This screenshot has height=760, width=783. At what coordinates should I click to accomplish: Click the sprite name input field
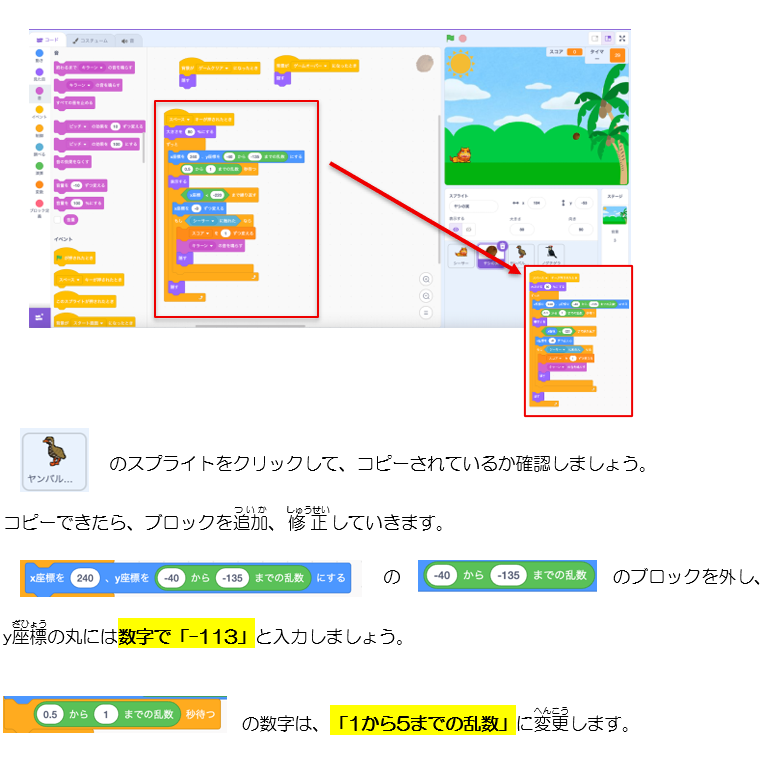point(475,206)
